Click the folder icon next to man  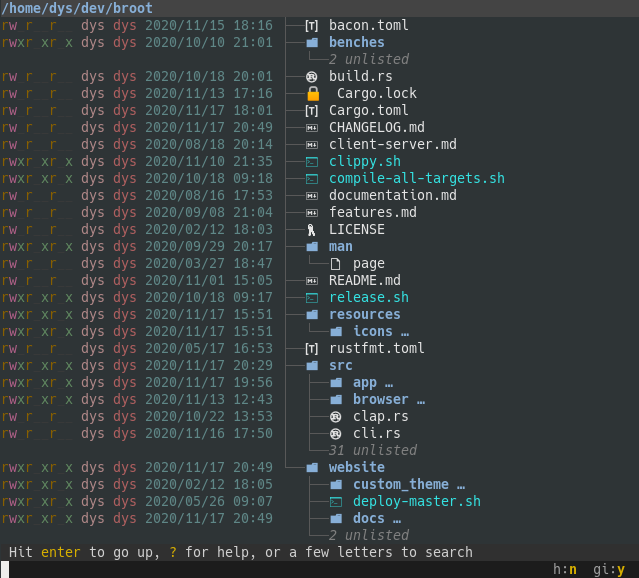(x=312, y=247)
